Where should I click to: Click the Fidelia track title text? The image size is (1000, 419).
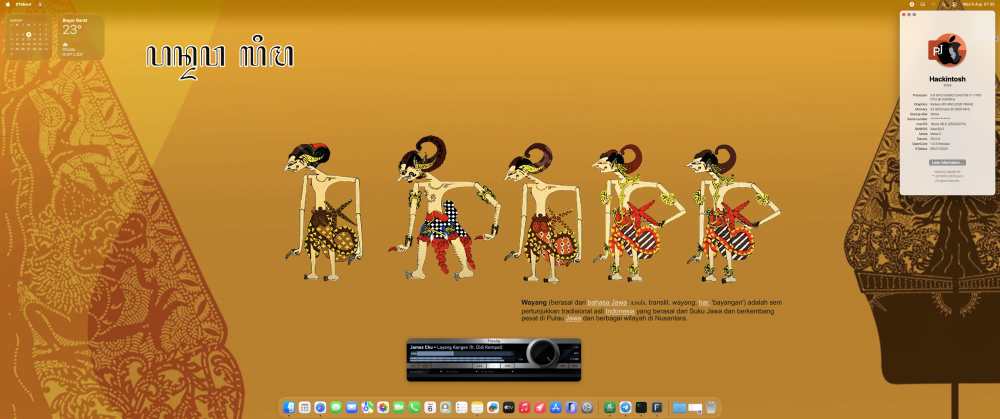coord(456,348)
